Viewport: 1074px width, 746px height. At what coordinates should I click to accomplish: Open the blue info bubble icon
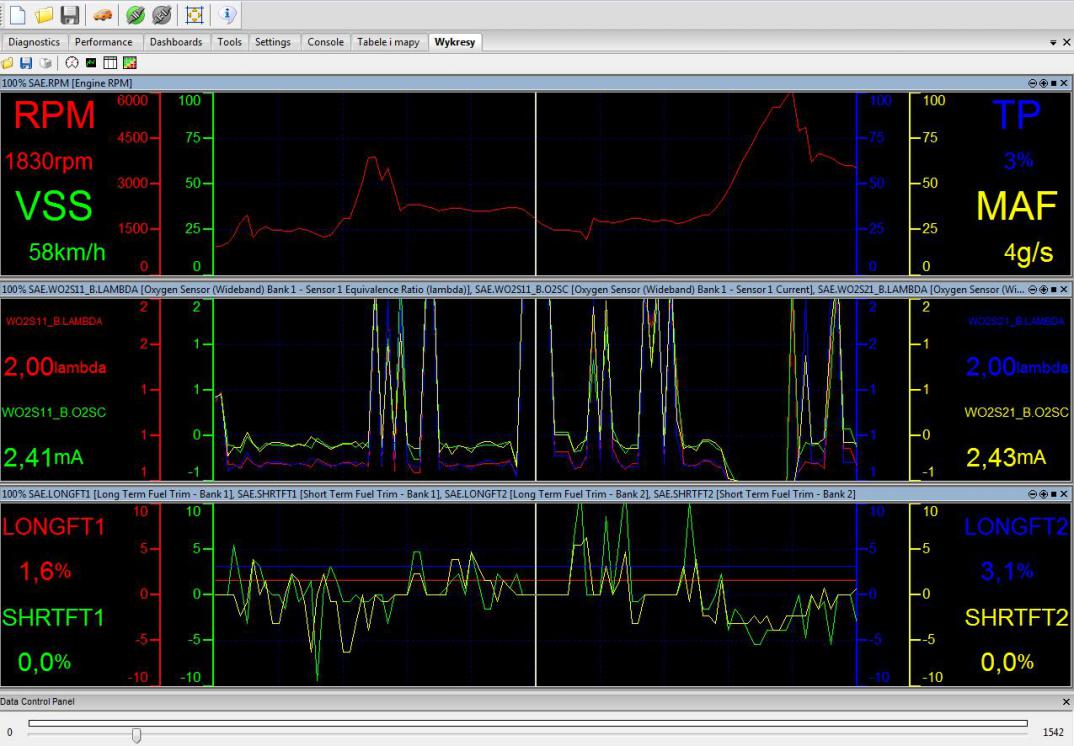227,15
